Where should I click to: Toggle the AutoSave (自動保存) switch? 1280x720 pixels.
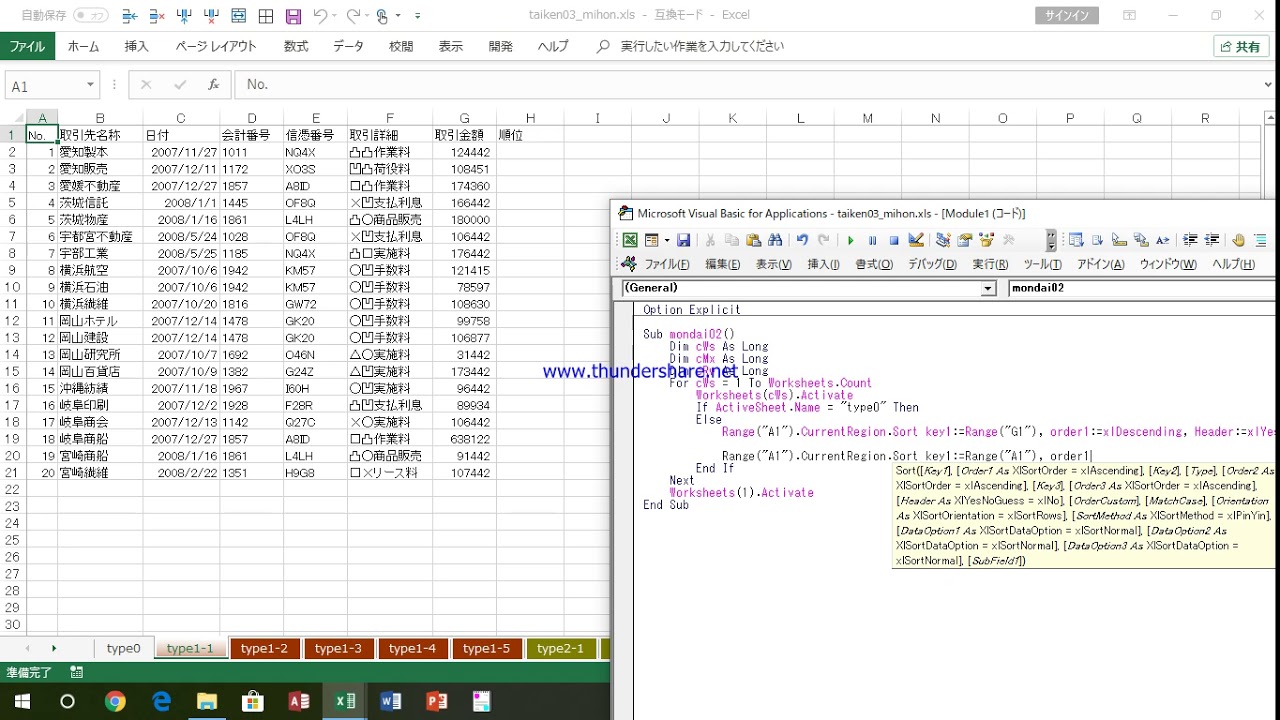[x=91, y=16]
